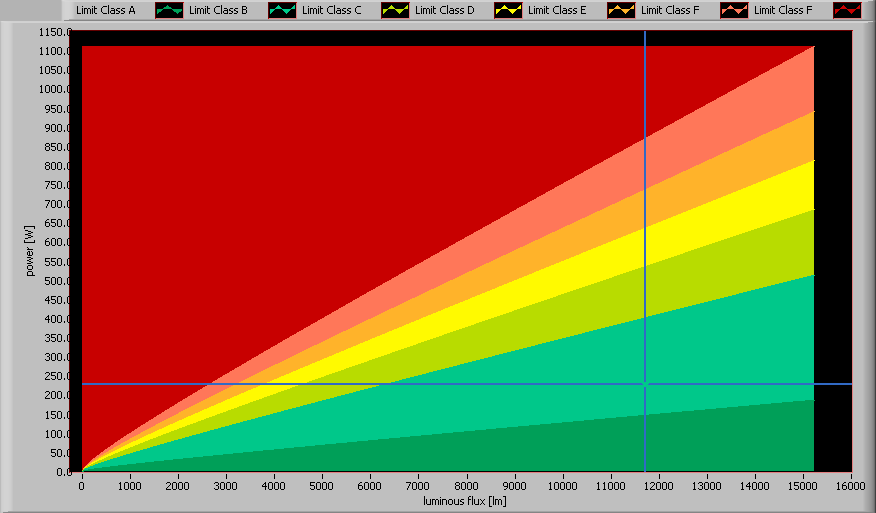This screenshot has width=876, height=513.
Task: Click the yellow Limit Class D plot icon
Action: tap(508, 10)
